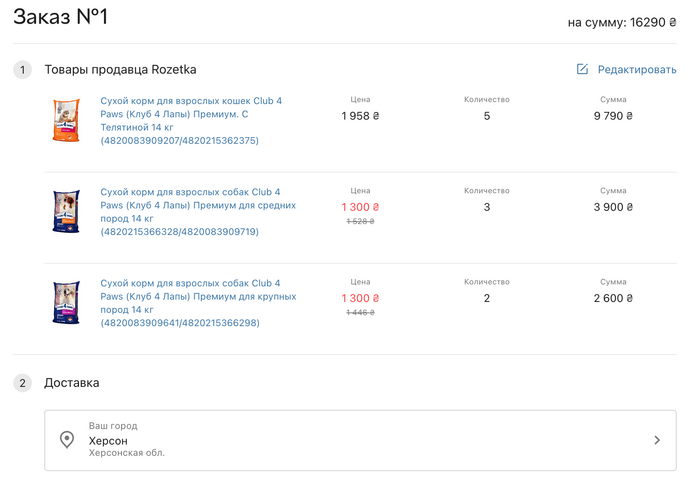Expand city selector with the chevron arrow
700x480 pixels.
pyautogui.click(x=657, y=440)
